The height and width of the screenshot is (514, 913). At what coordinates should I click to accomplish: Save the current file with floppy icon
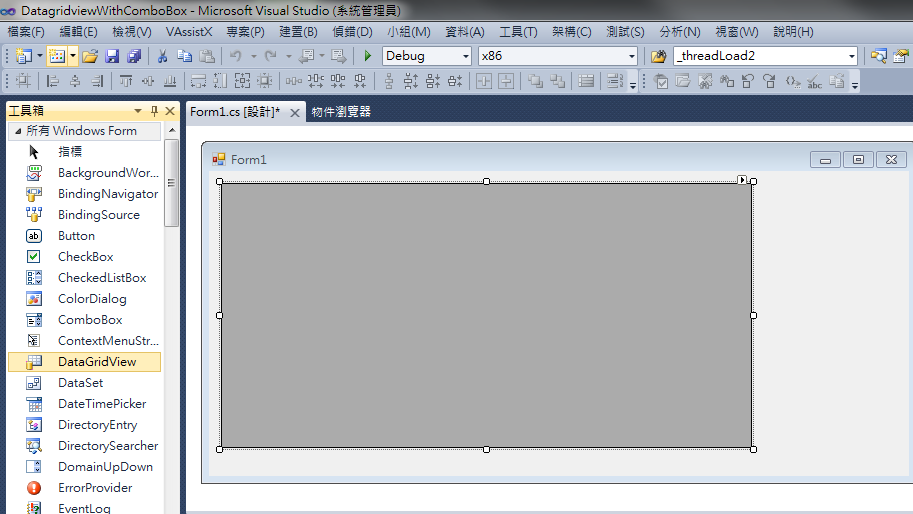112,56
